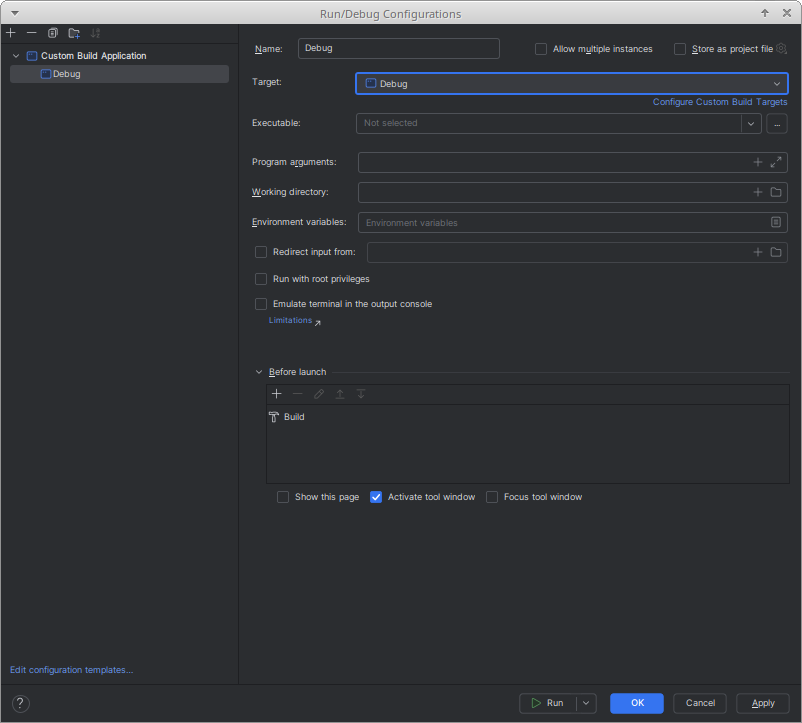Enable Run with root privileges
This screenshot has height=723, width=802.
pyautogui.click(x=261, y=279)
